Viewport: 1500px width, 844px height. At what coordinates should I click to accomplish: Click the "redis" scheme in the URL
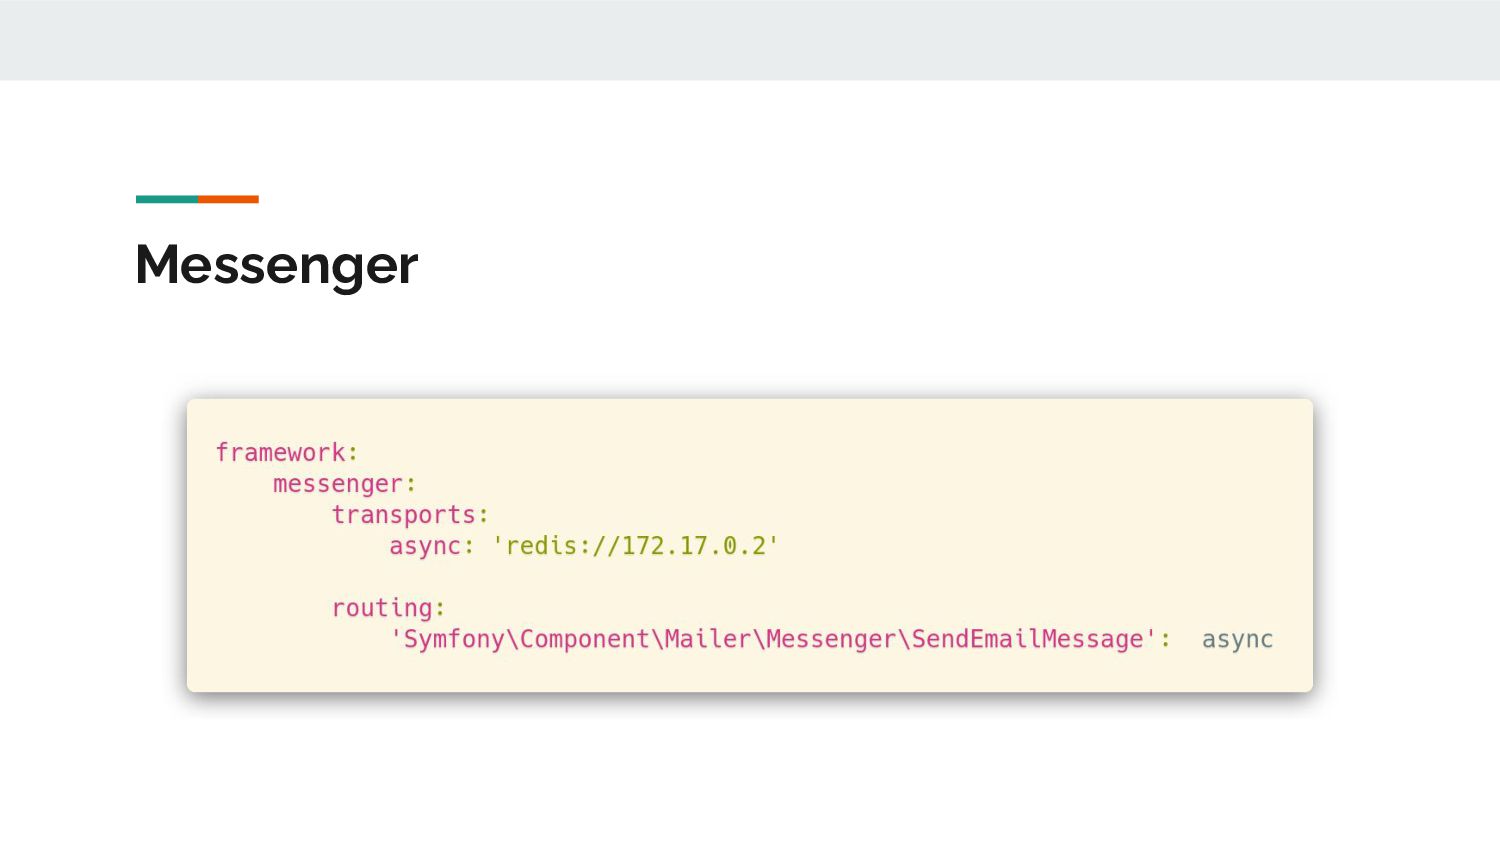[541, 546]
